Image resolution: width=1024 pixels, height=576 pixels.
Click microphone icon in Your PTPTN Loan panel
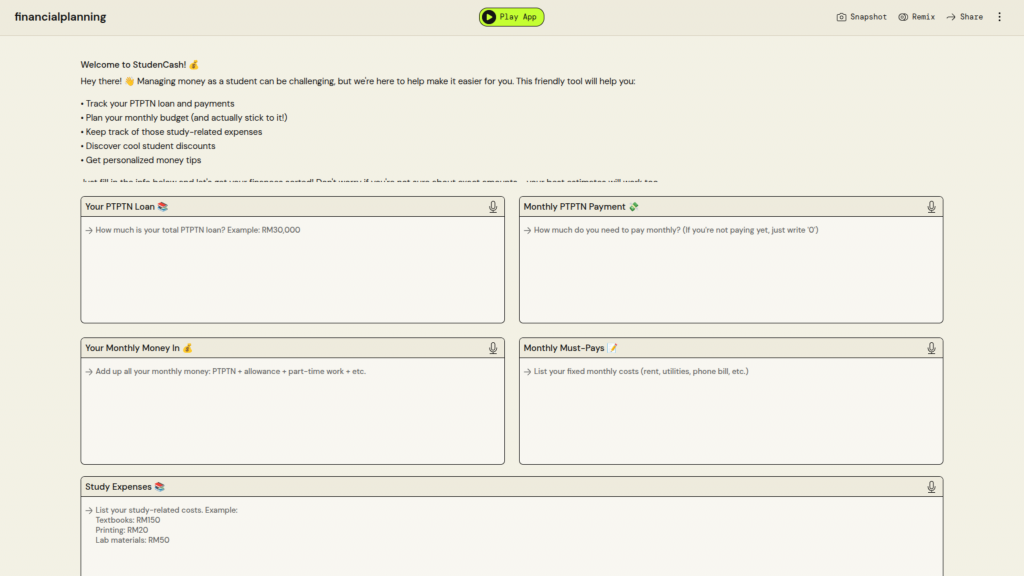493,207
